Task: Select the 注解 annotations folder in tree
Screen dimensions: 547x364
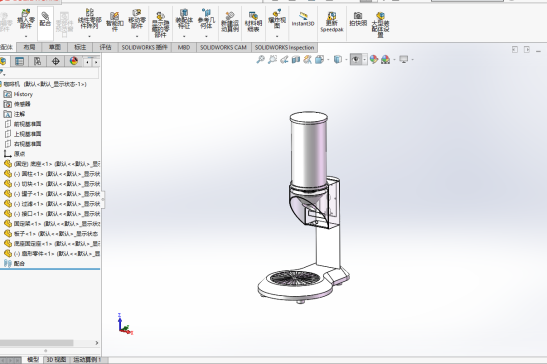Action: click(14, 114)
